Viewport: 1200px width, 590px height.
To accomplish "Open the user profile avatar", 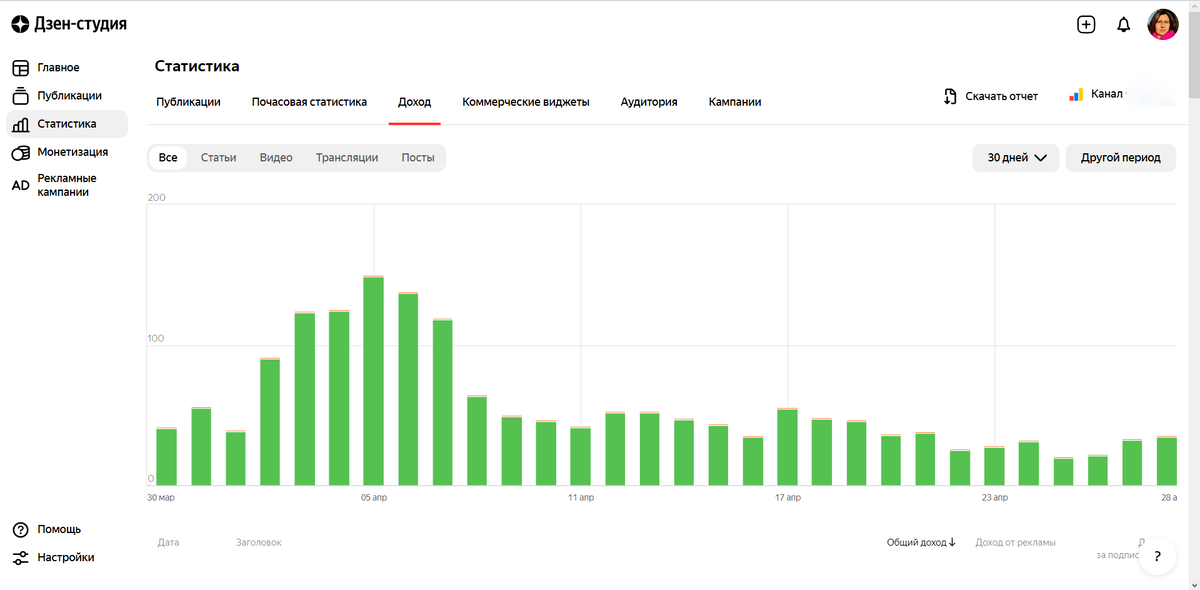I will pos(1162,24).
